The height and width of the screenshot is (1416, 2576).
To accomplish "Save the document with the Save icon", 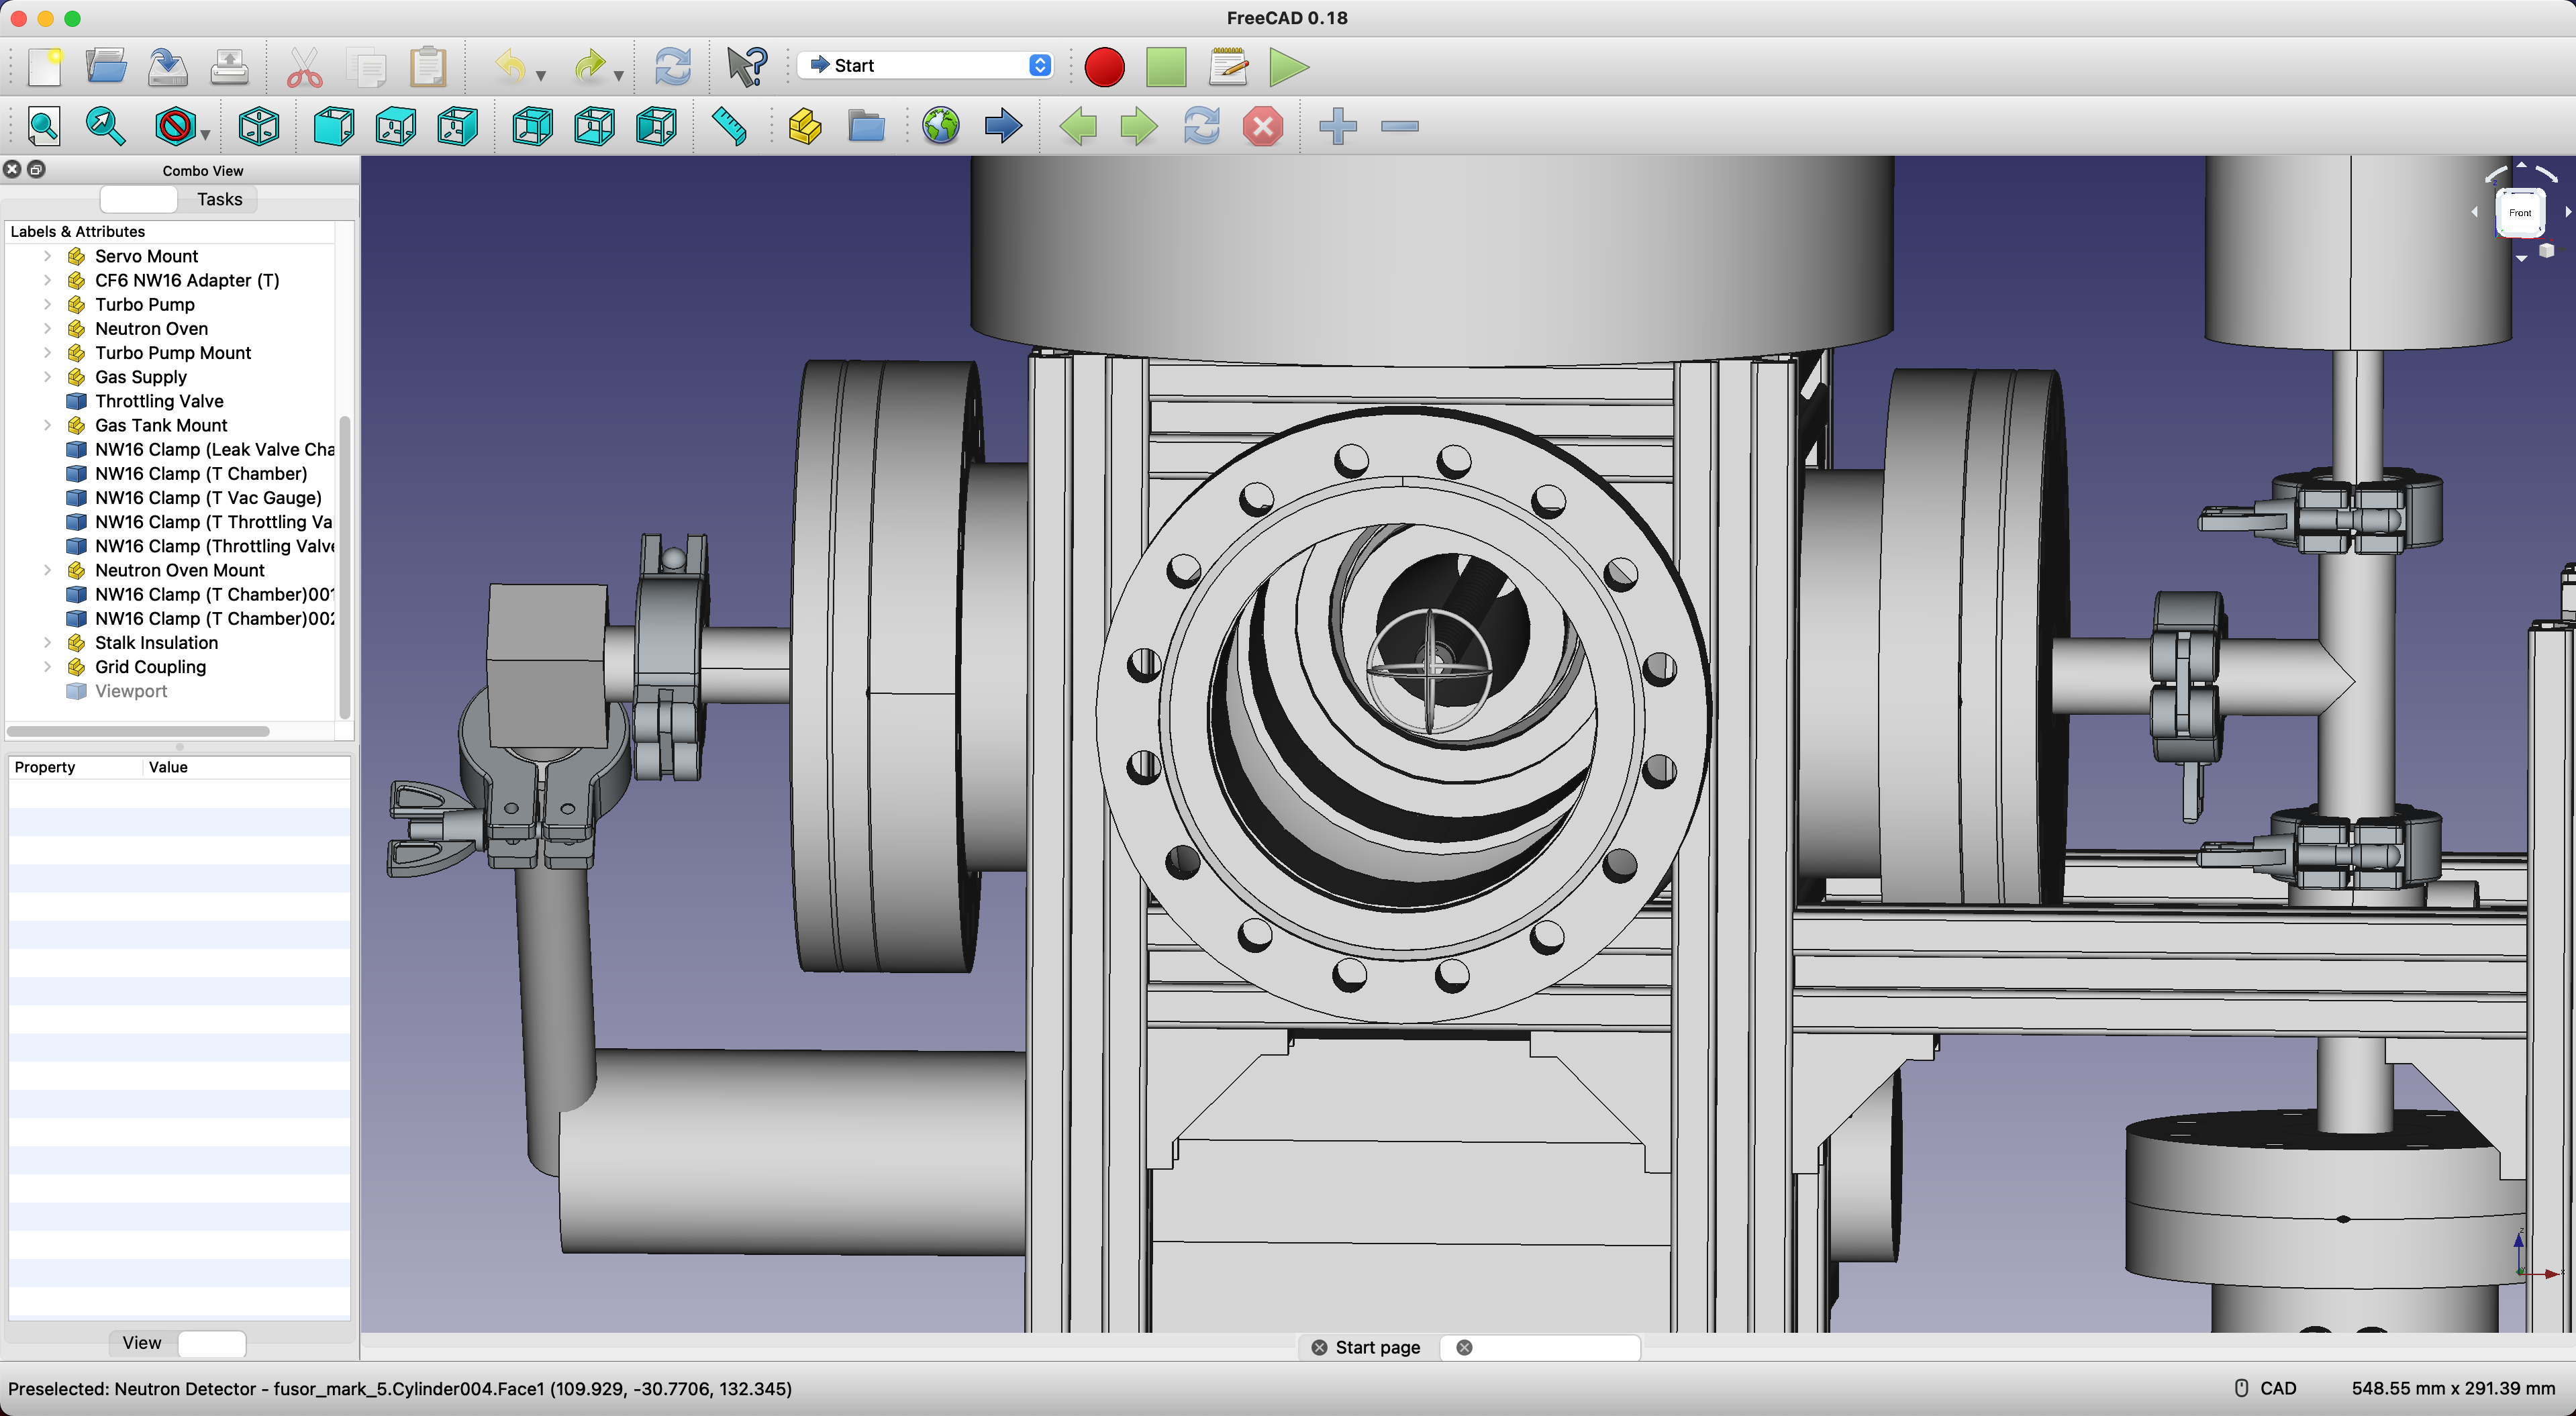I will [168, 66].
